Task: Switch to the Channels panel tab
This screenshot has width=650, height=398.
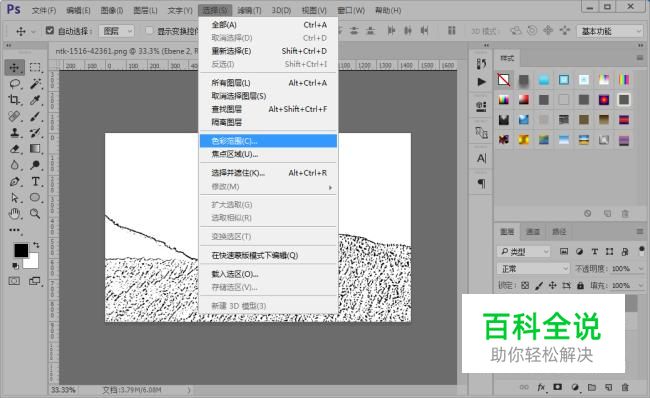Action: coord(533,231)
